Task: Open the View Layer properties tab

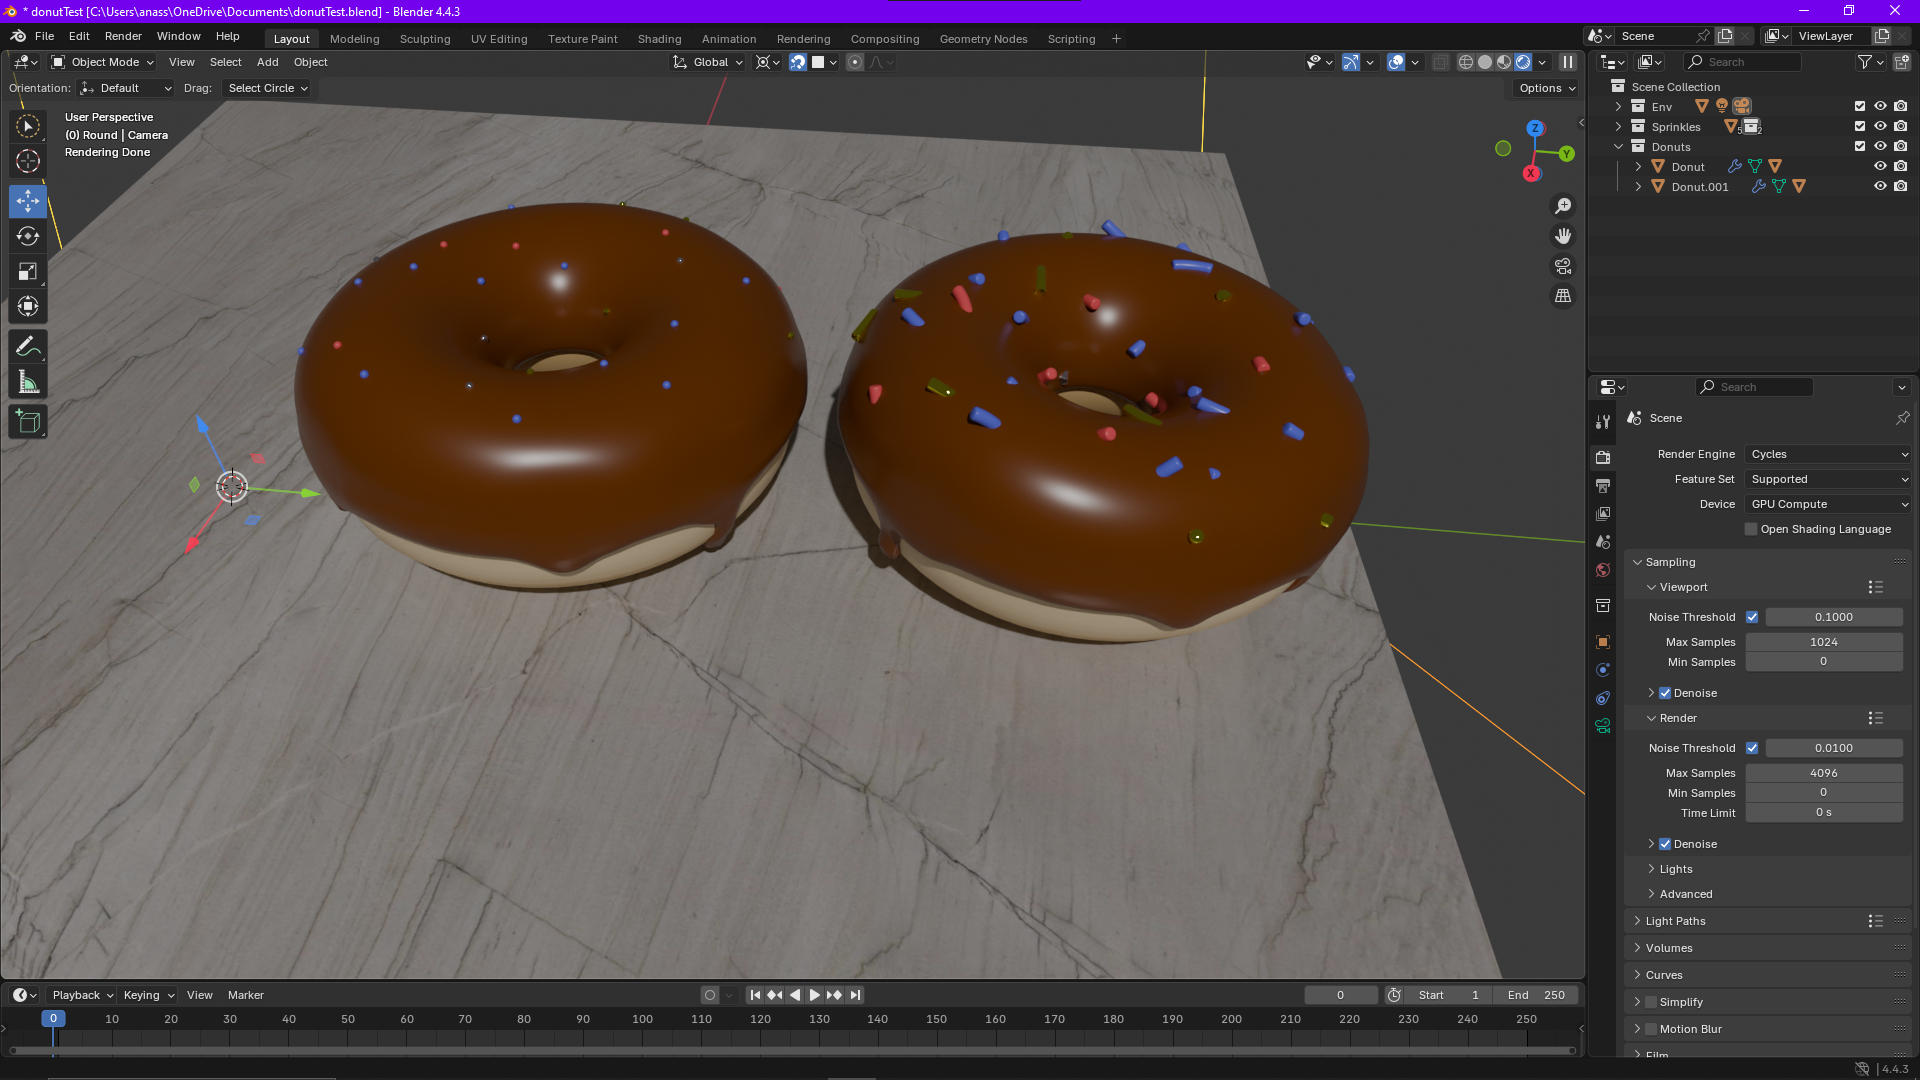Action: click(x=1603, y=513)
